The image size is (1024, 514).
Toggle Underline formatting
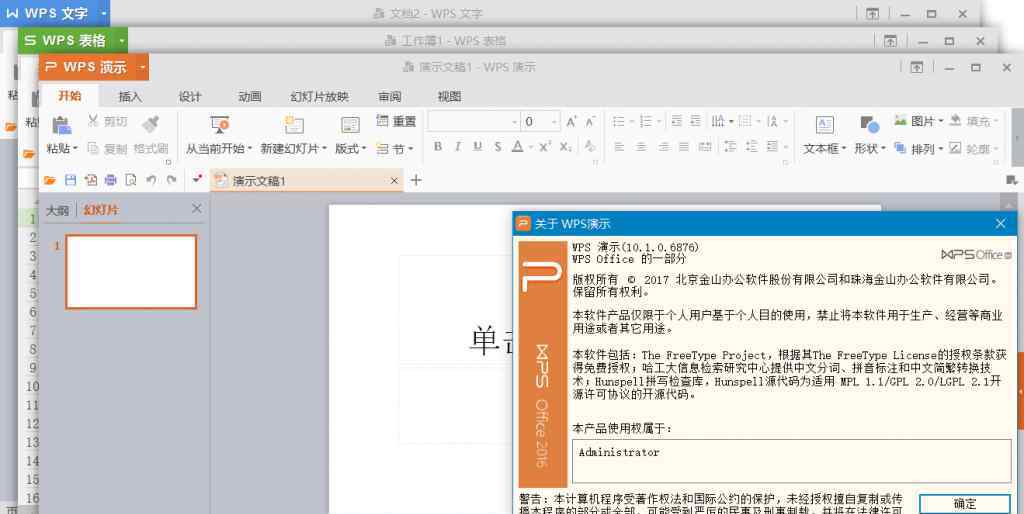pyautogui.click(x=477, y=147)
